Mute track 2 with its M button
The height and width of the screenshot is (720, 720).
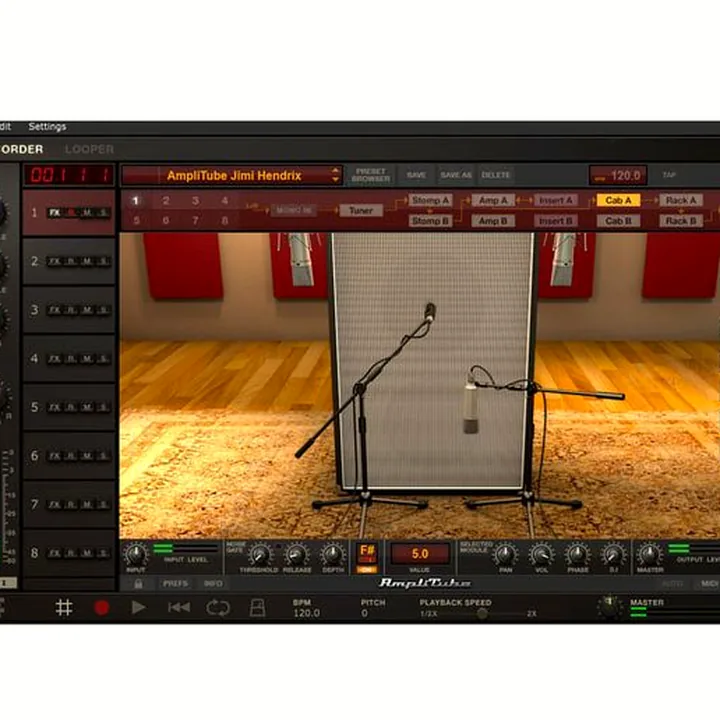click(87, 261)
